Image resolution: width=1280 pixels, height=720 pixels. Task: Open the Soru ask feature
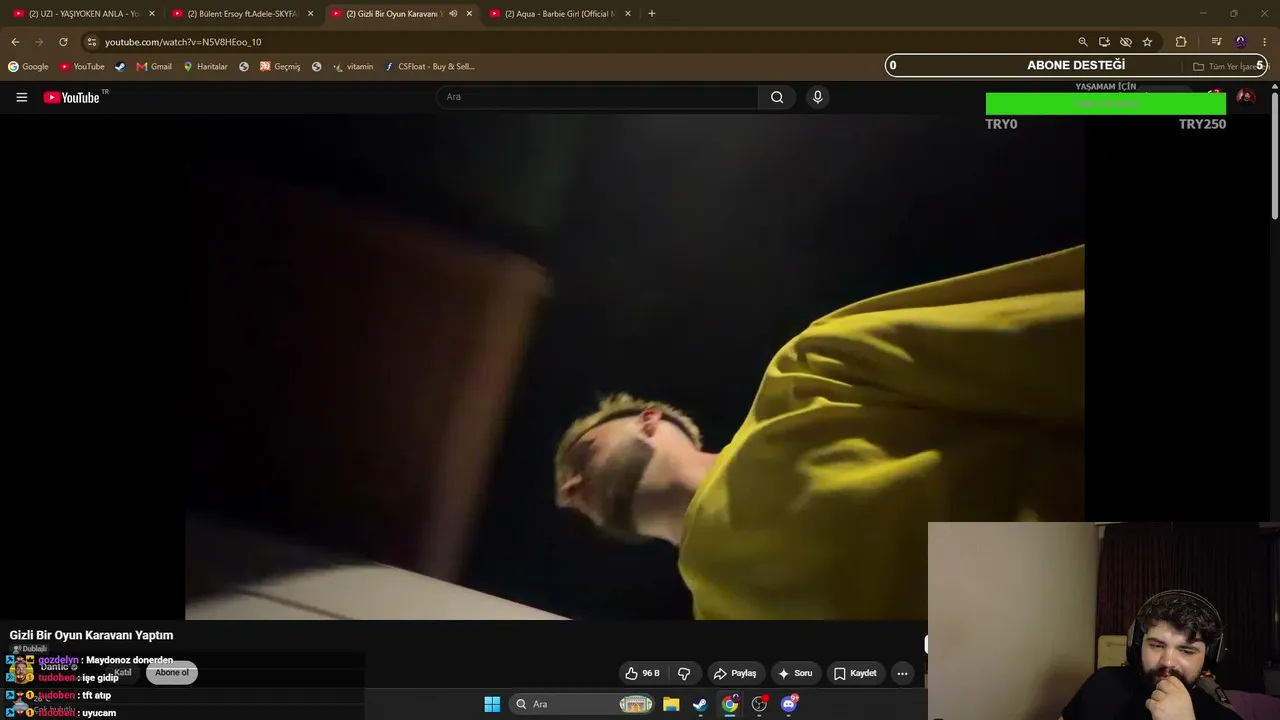[795, 673]
